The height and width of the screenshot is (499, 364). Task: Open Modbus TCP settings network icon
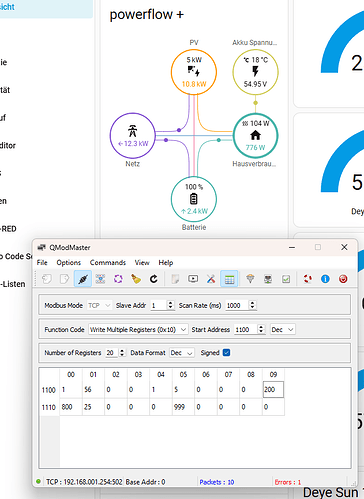pos(268,279)
